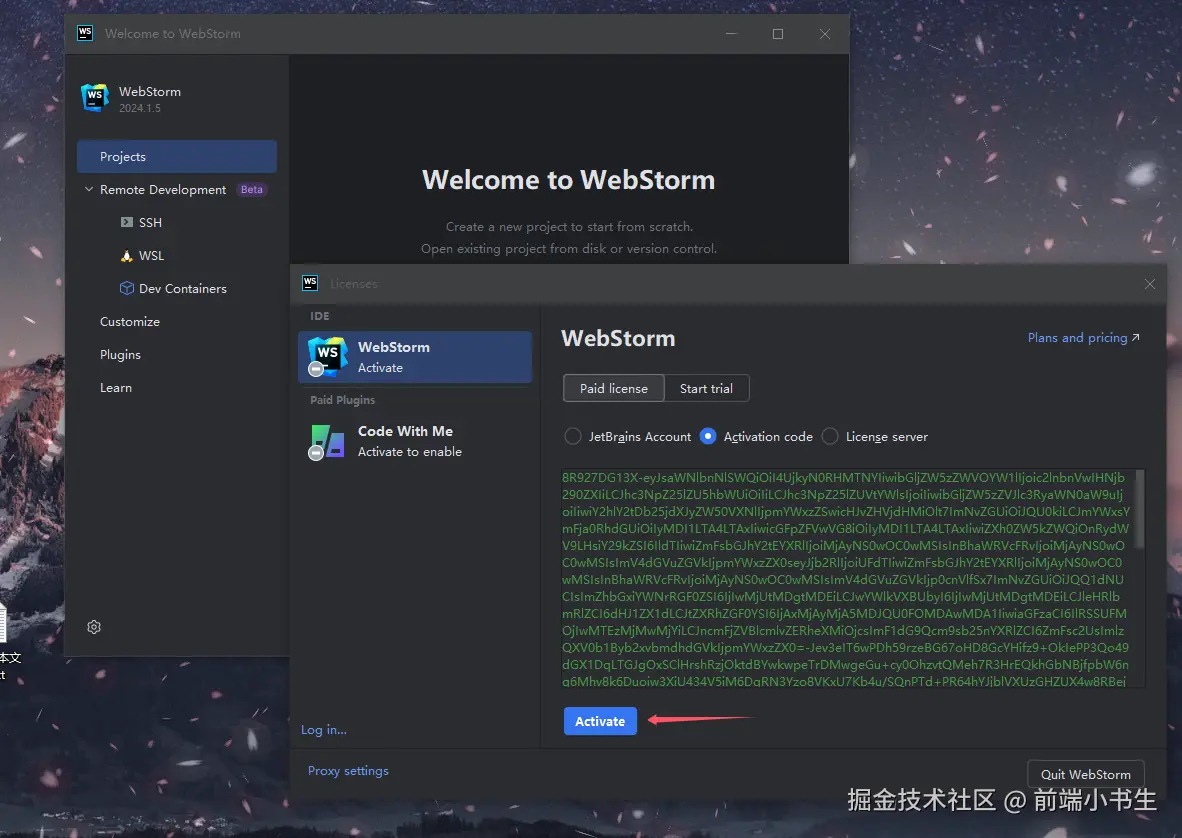The width and height of the screenshot is (1182, 838).
Task: Open the Learn section
Action: (116, 387)
